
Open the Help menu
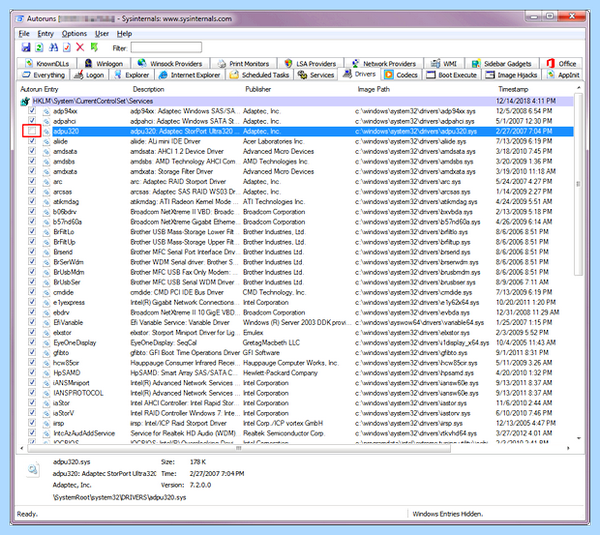[124, 34]
